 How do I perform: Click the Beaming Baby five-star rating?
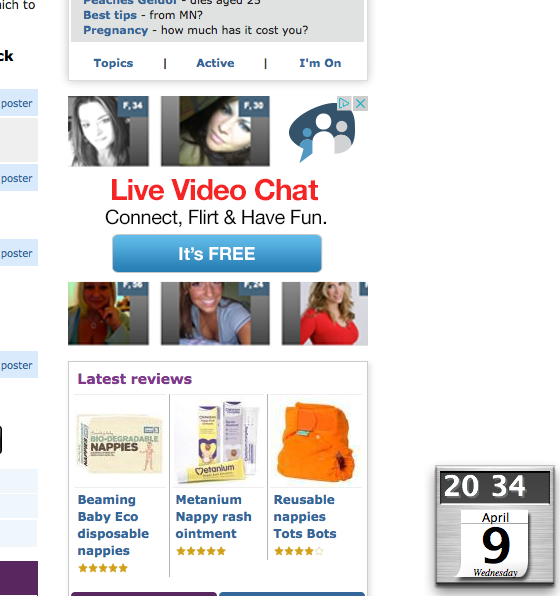103,568
